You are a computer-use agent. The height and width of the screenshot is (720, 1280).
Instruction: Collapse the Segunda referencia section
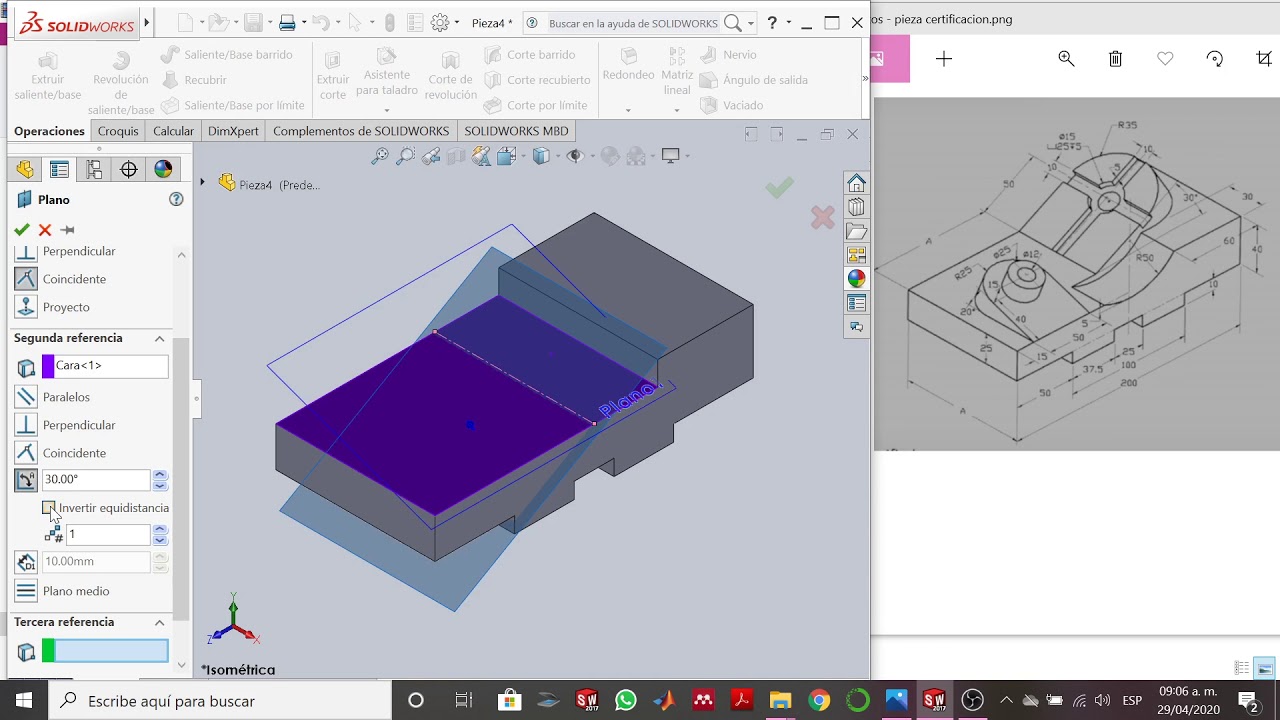click(x=159, y=338)
